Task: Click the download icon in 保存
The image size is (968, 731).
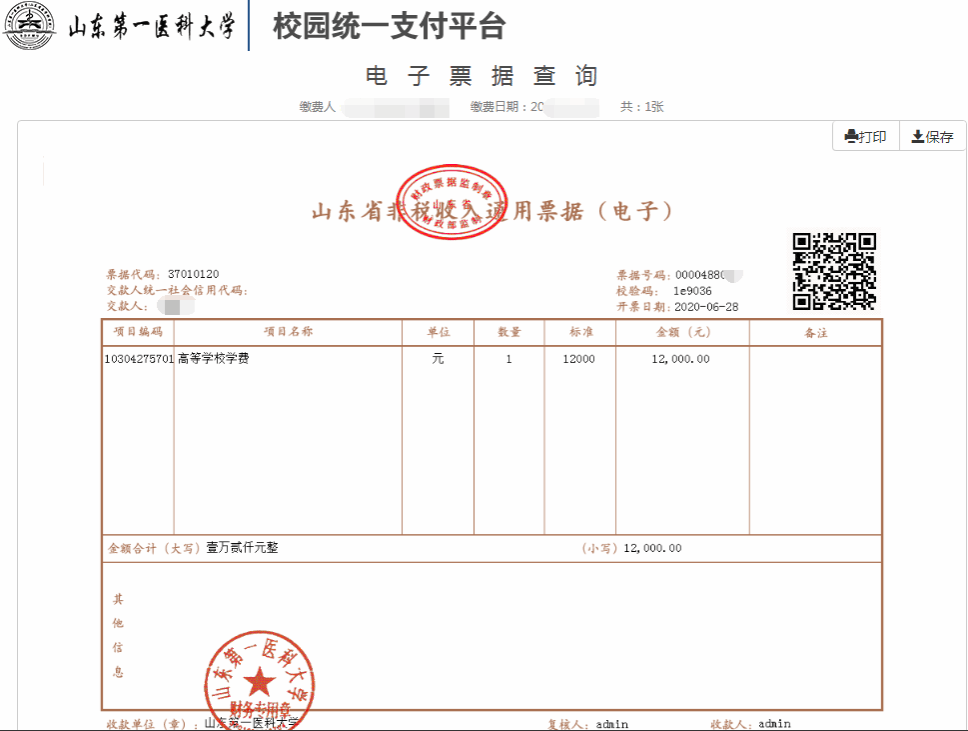Action: coord(916,137)
